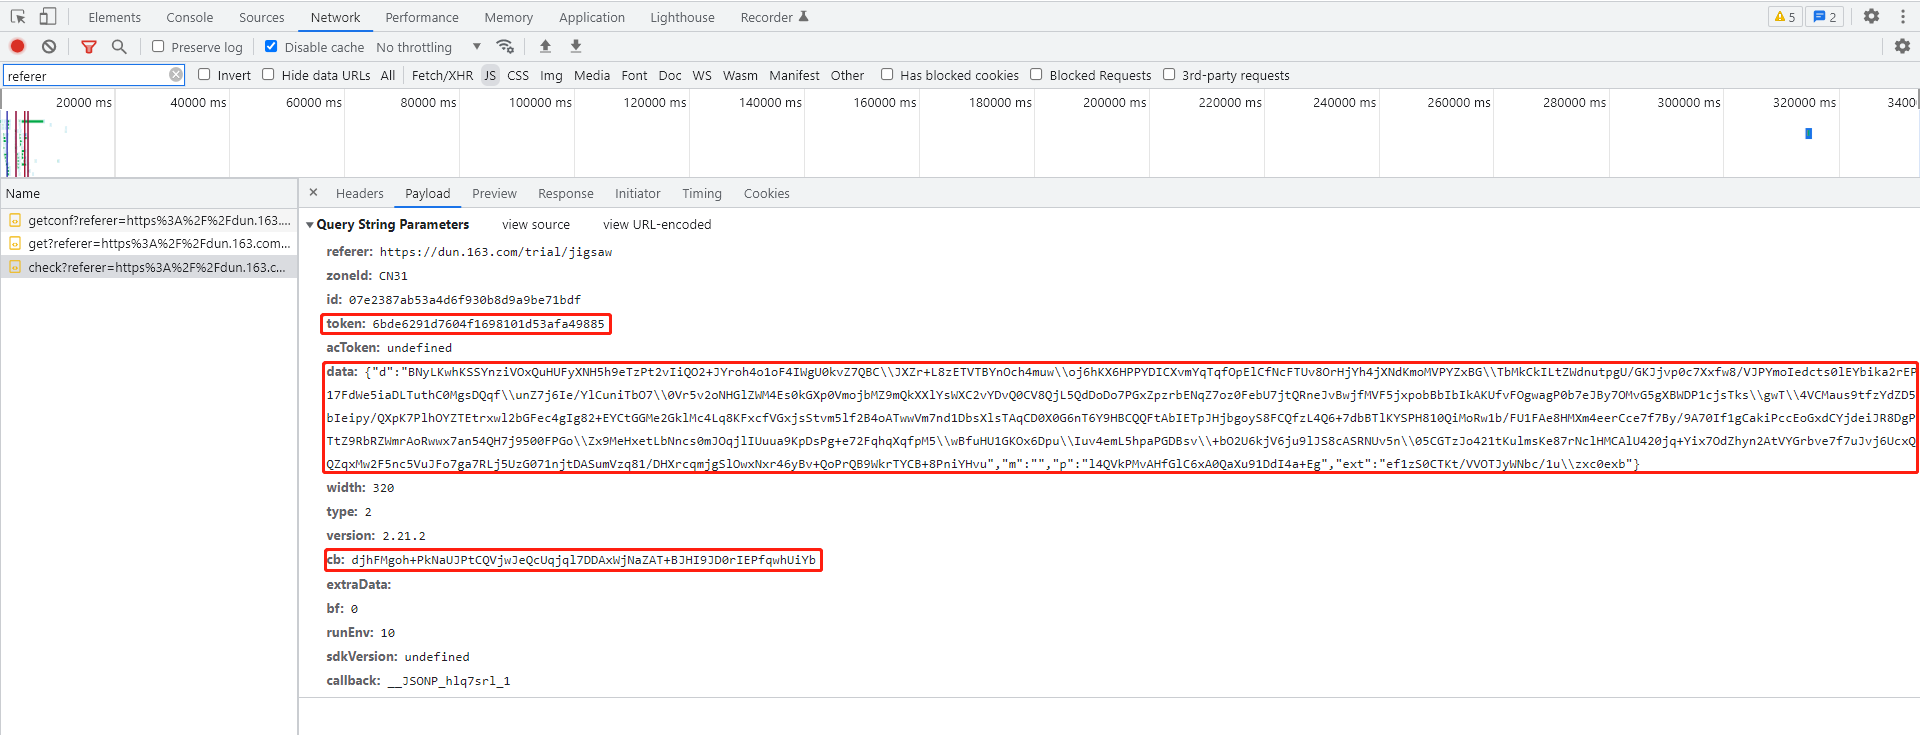
Task: Click the filter text input field
Action: tap(86, 76)
